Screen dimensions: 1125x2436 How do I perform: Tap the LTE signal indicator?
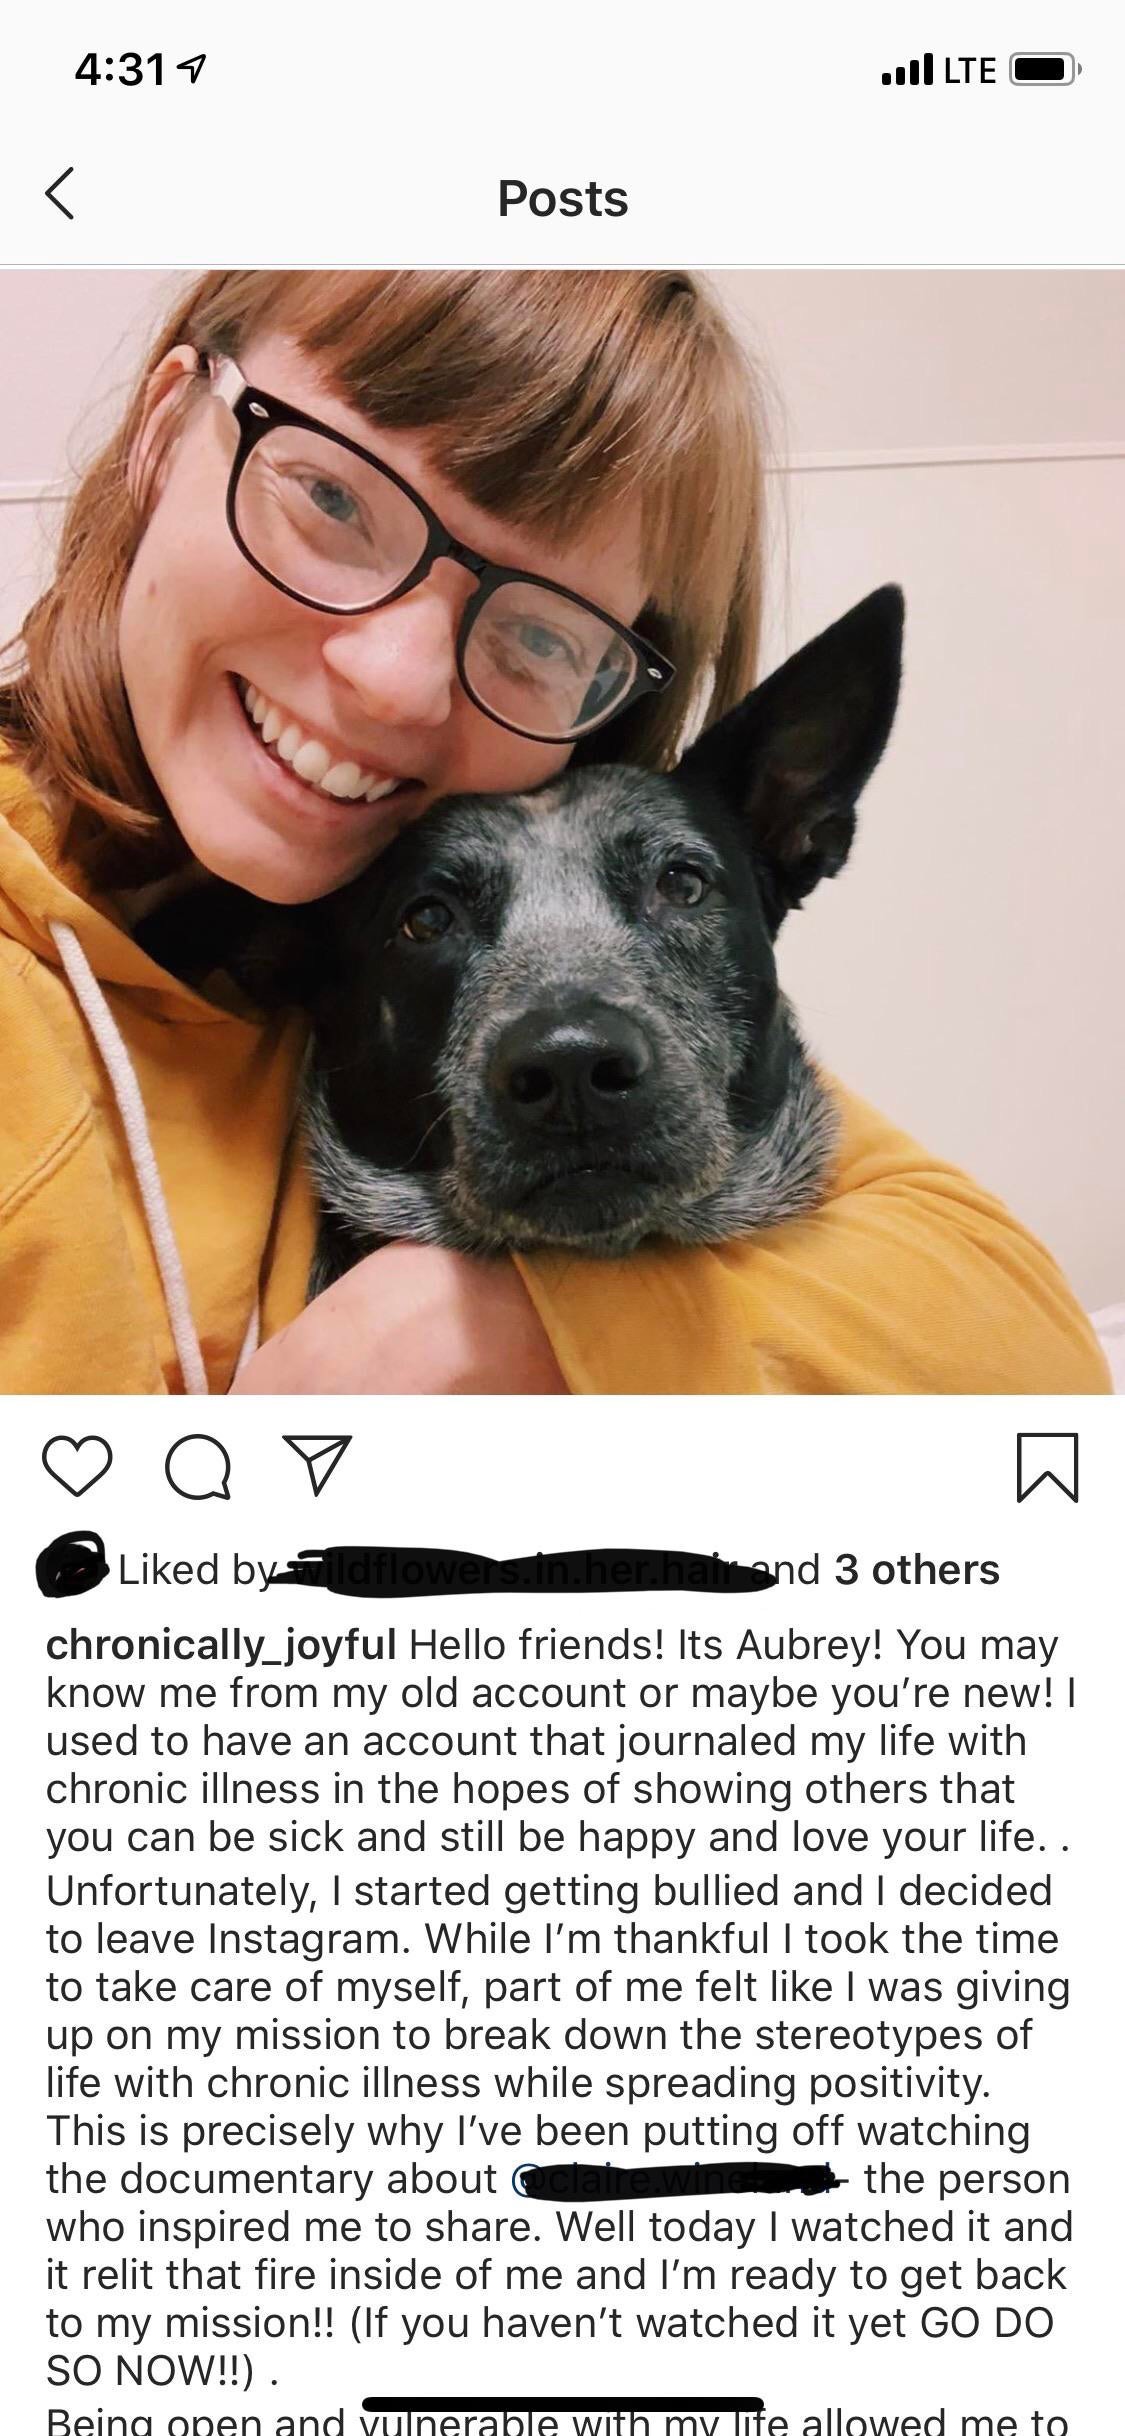point(970,70)
